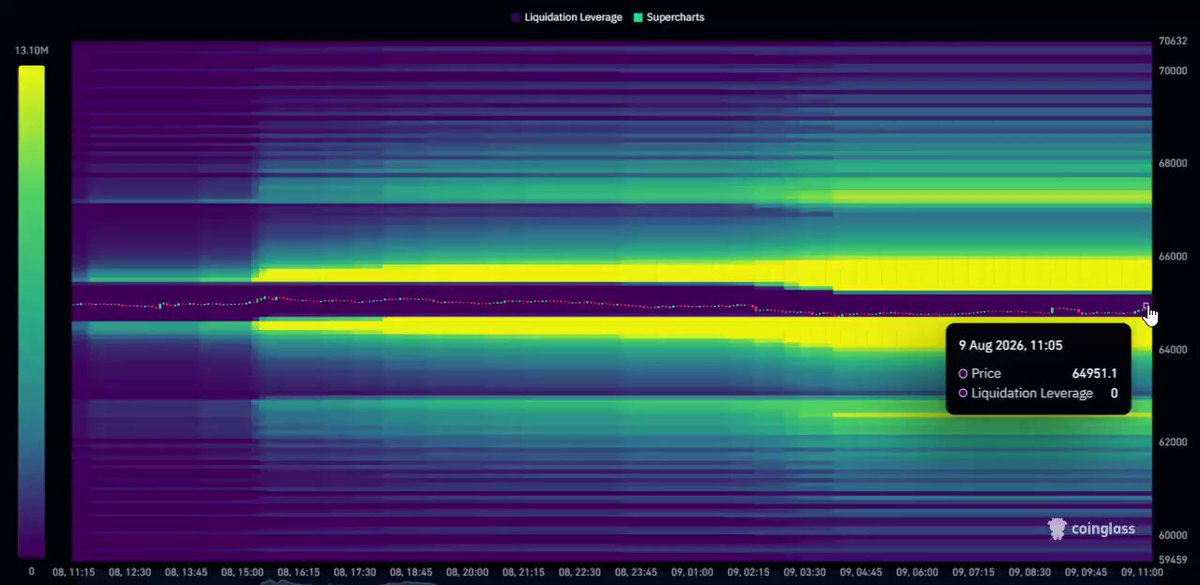Click the 70000 price axis label
The height and width of the screenshot is (585, 1200).
click(1173, 71)
